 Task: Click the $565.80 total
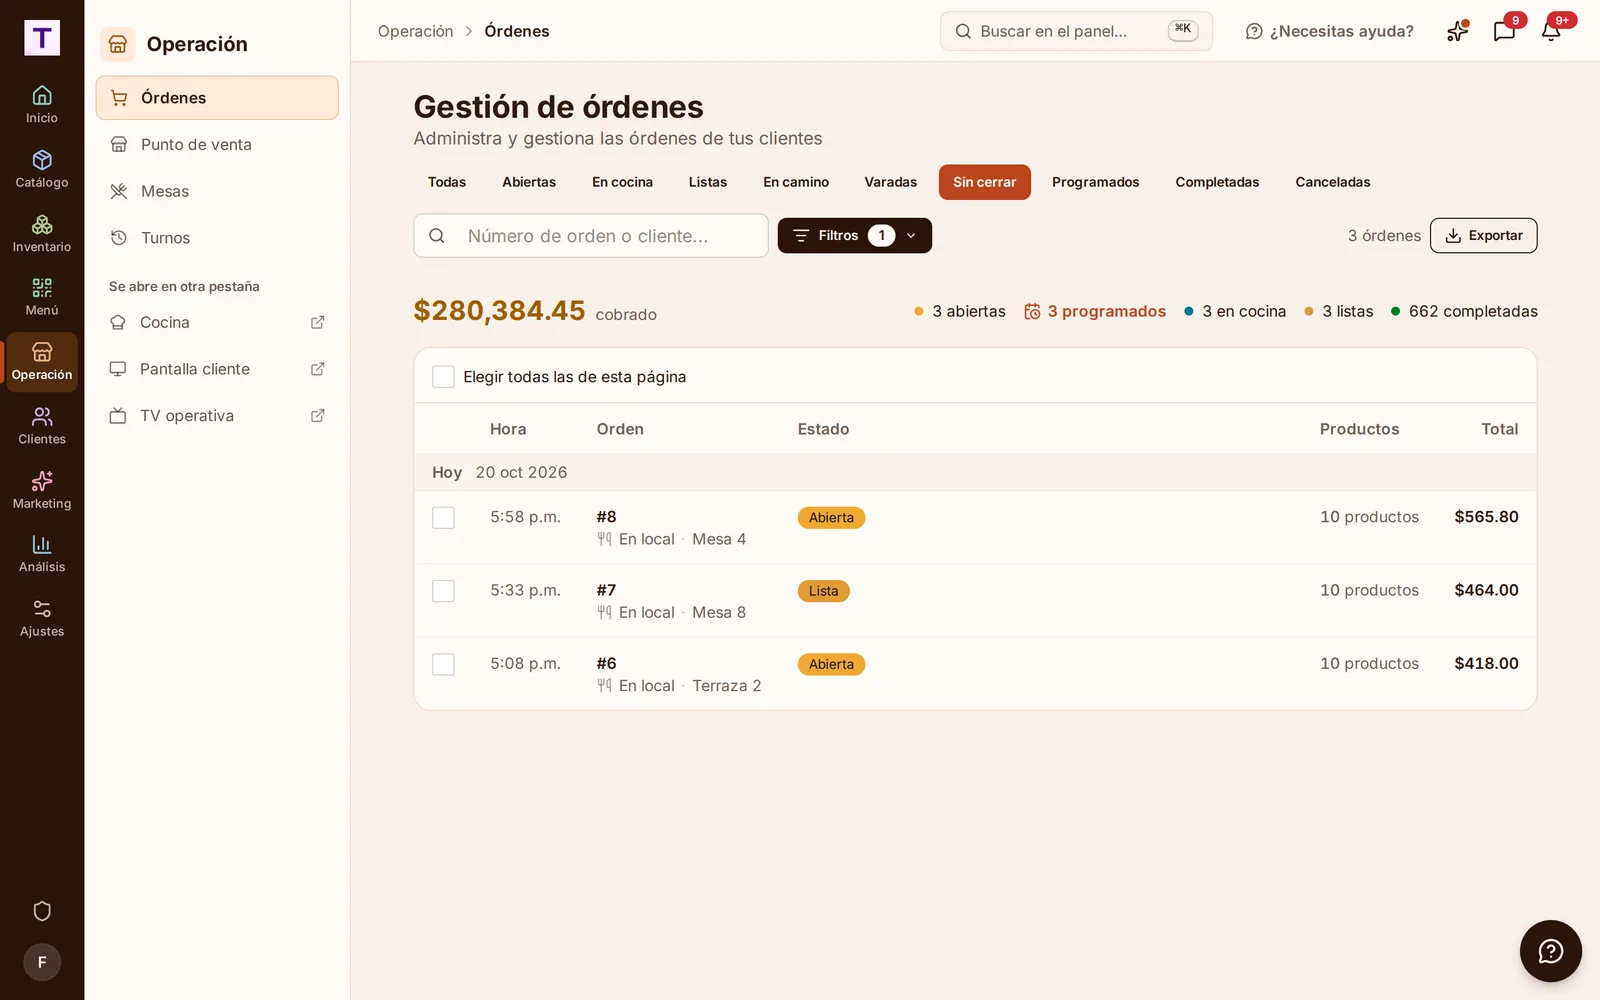[x=1486, y=517]
